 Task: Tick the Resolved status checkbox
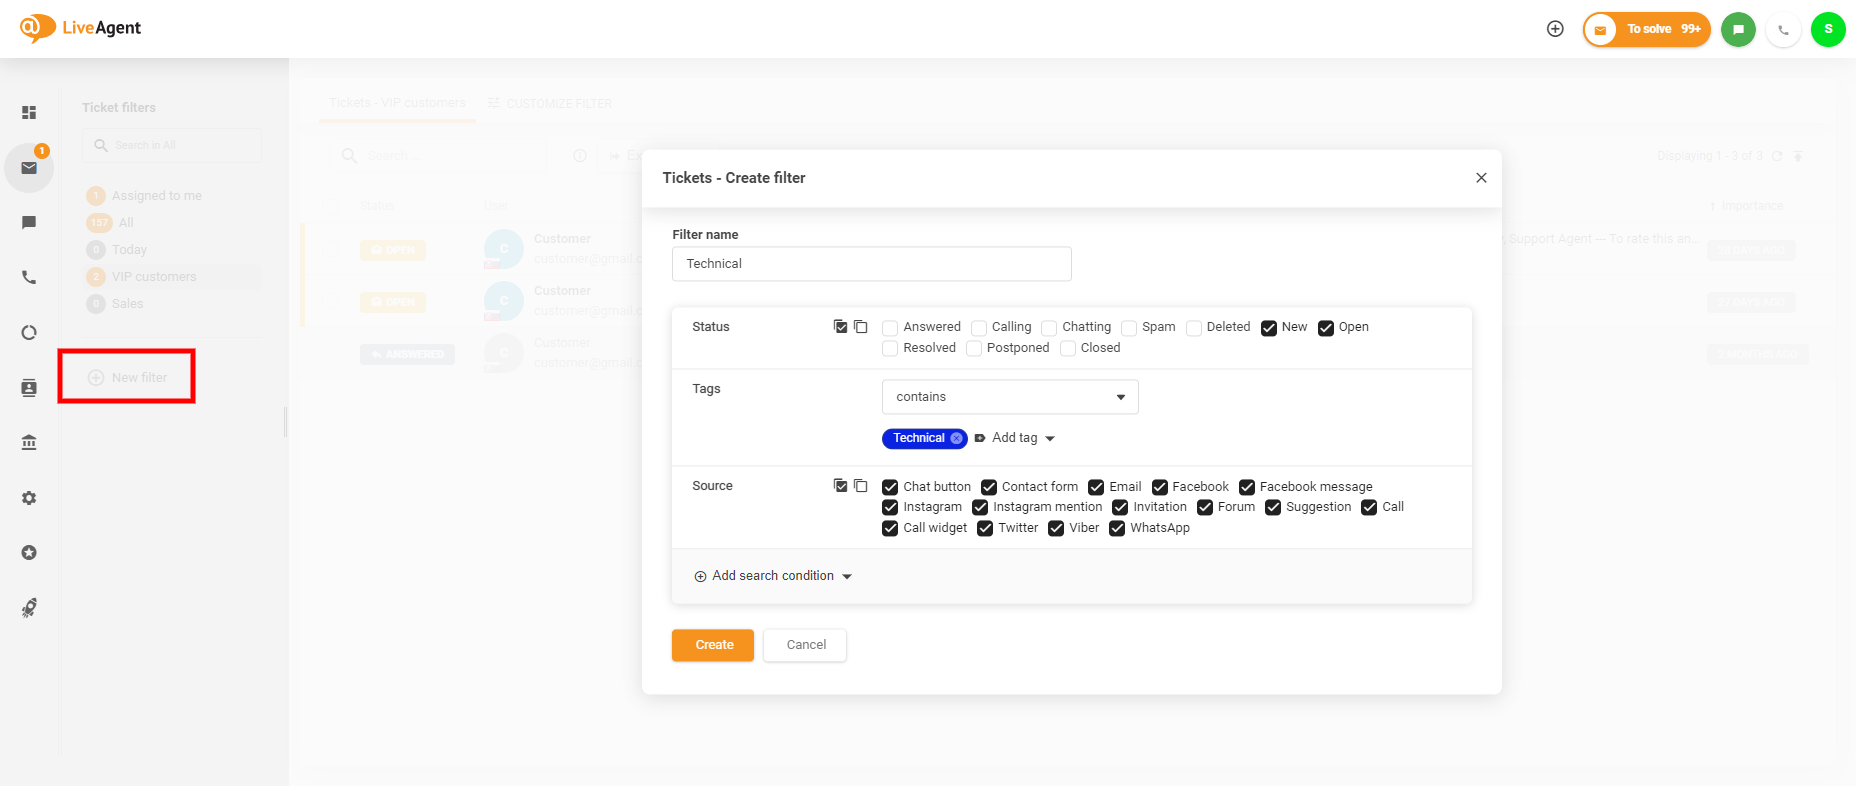coord(890,348)
